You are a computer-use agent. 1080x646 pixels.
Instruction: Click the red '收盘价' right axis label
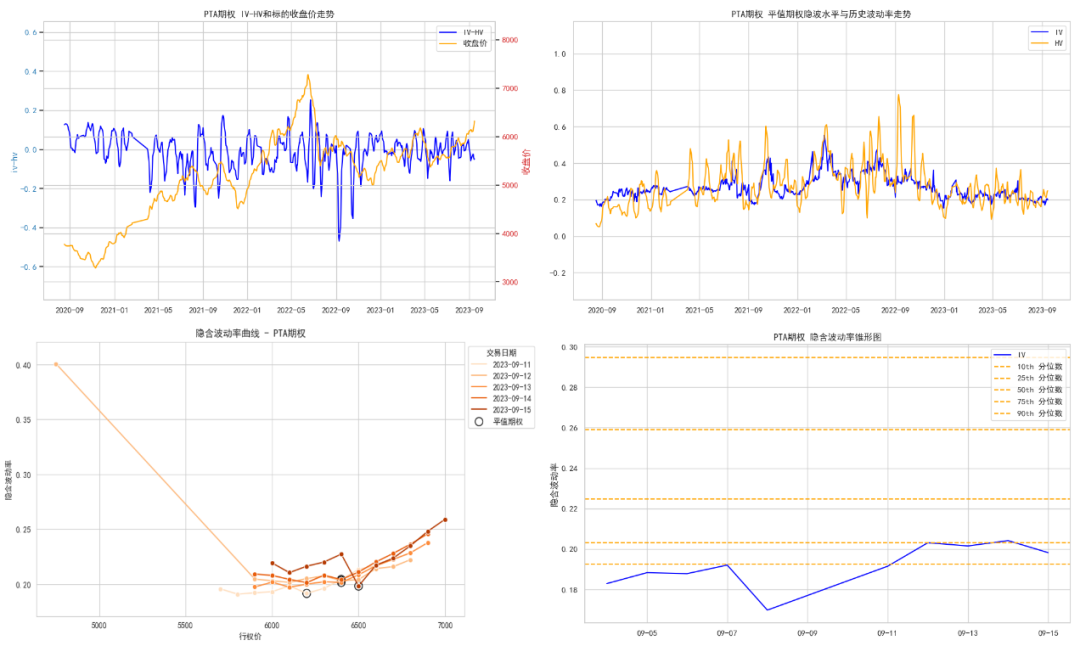(x=527, y=161)
